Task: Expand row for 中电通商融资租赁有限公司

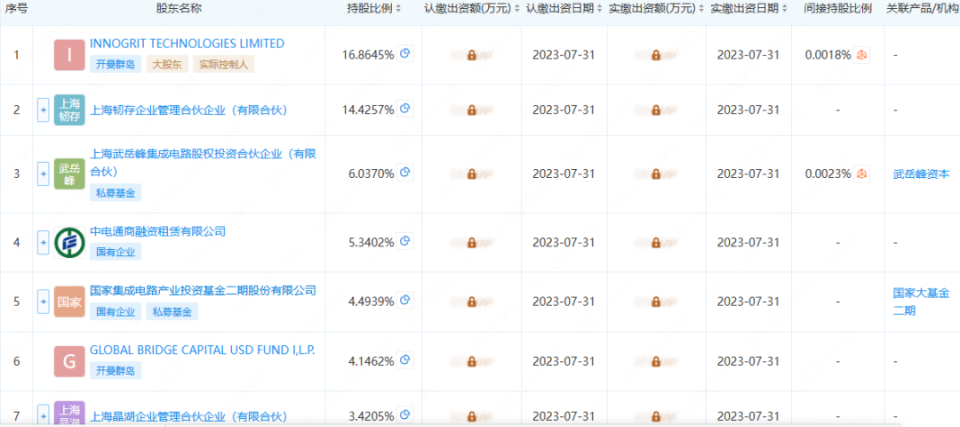Action: coord(43,242)
